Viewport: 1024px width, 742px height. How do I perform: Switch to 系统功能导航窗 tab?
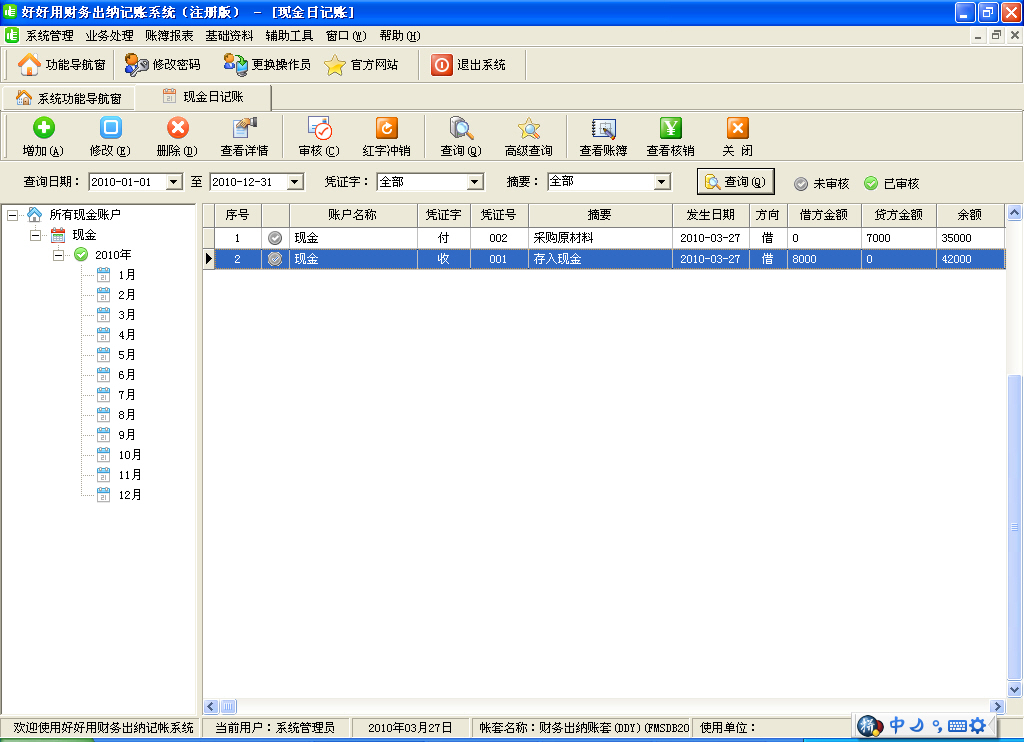point(69,98)
